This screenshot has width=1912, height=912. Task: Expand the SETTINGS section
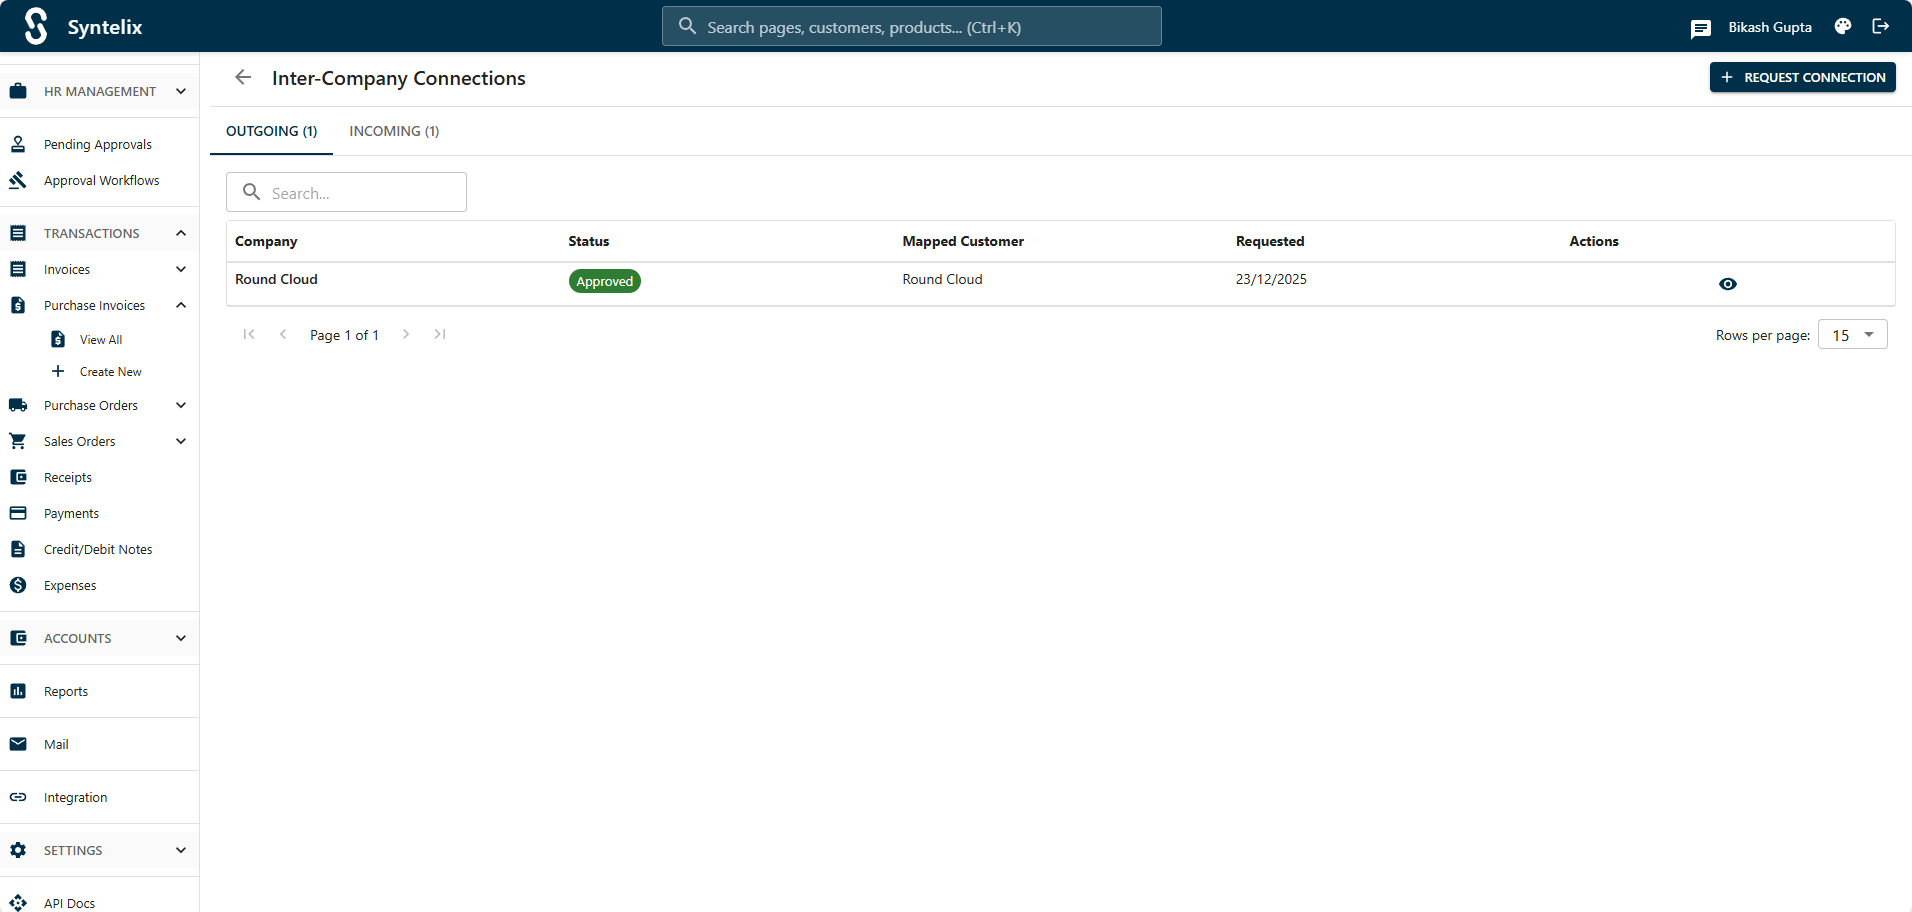point(181,850)
